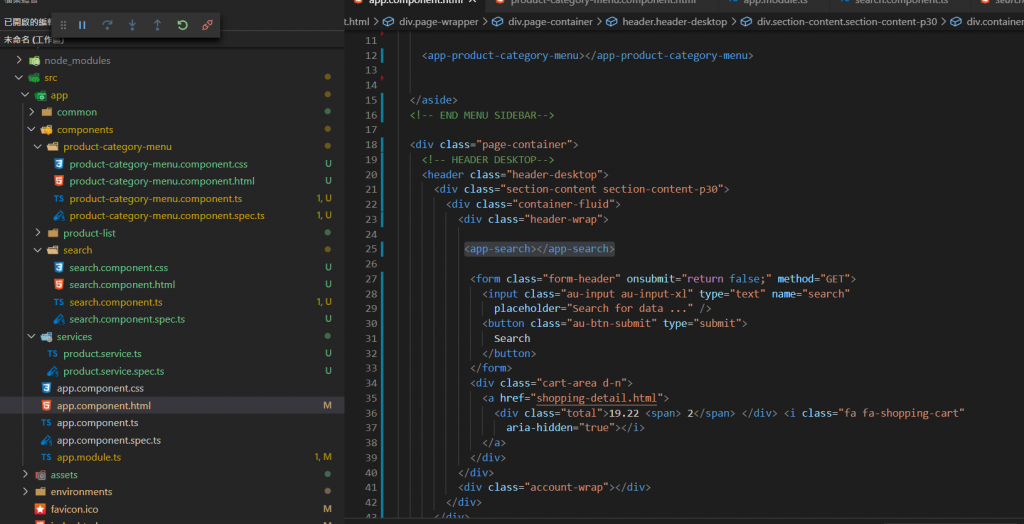
Task: Click the HEADER DESKTOP comment on line 19
Action: pyautogui.click(x=488, y=159)
